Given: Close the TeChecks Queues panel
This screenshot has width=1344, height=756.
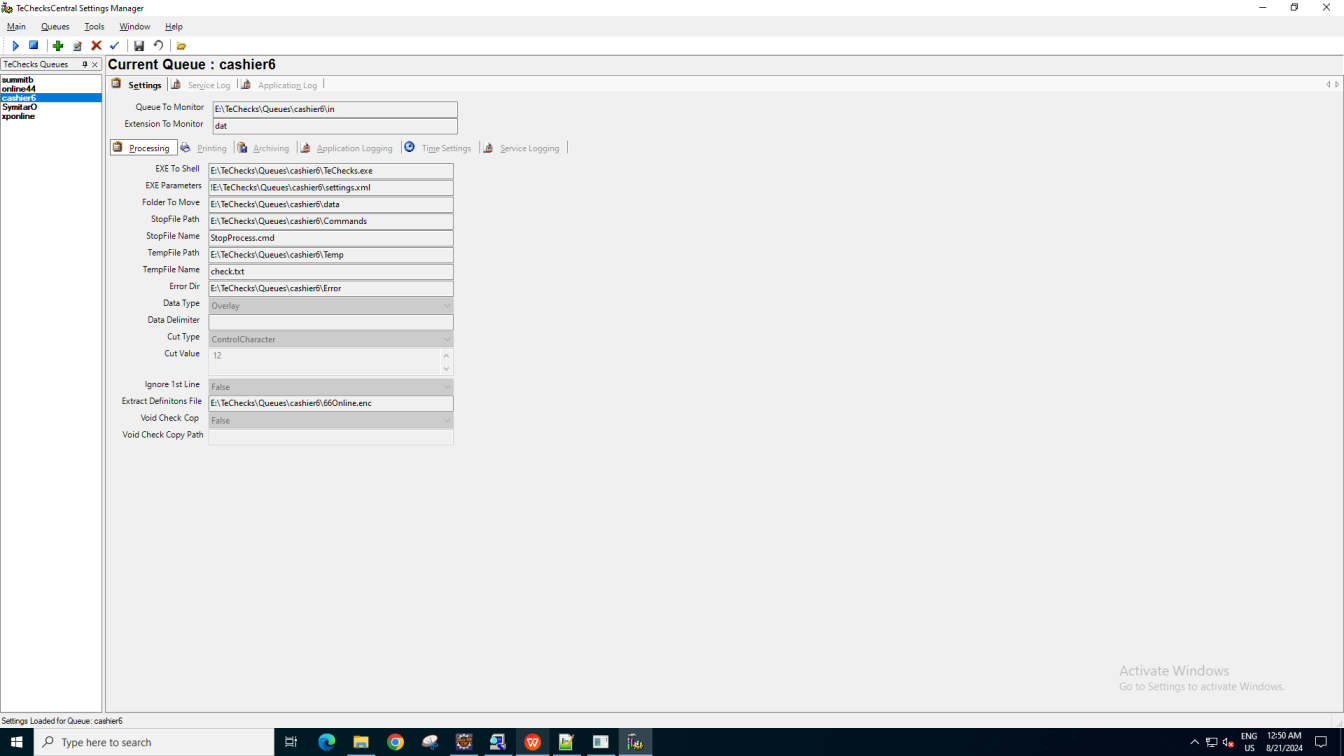Looking at the screenshot, I should [x=95, y=64].
